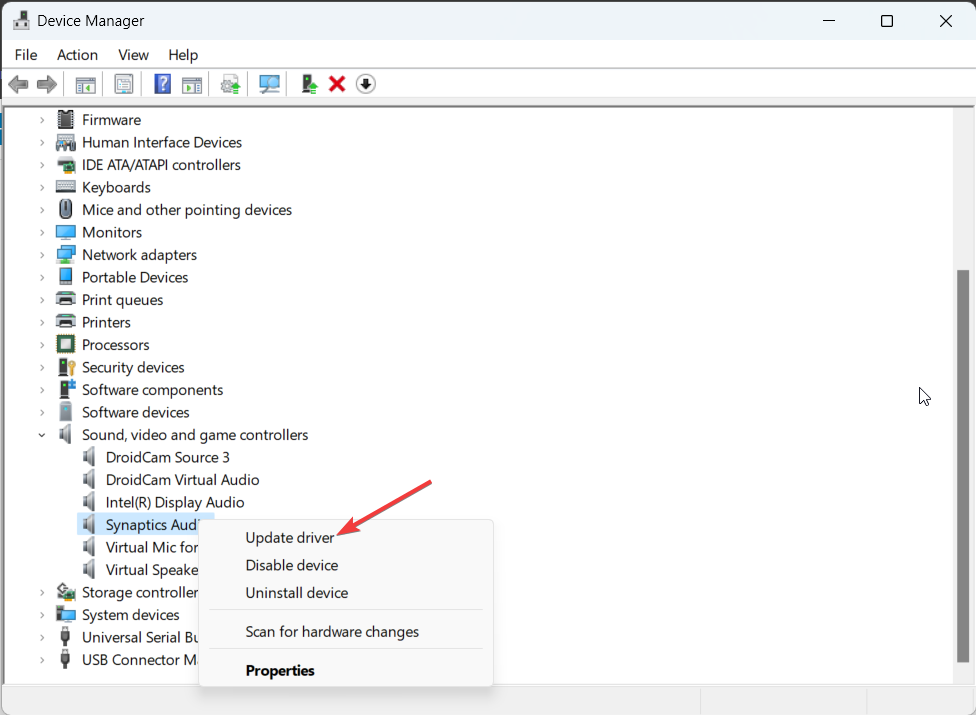Expand the Monitors node chevron

(x=42, y=233)
